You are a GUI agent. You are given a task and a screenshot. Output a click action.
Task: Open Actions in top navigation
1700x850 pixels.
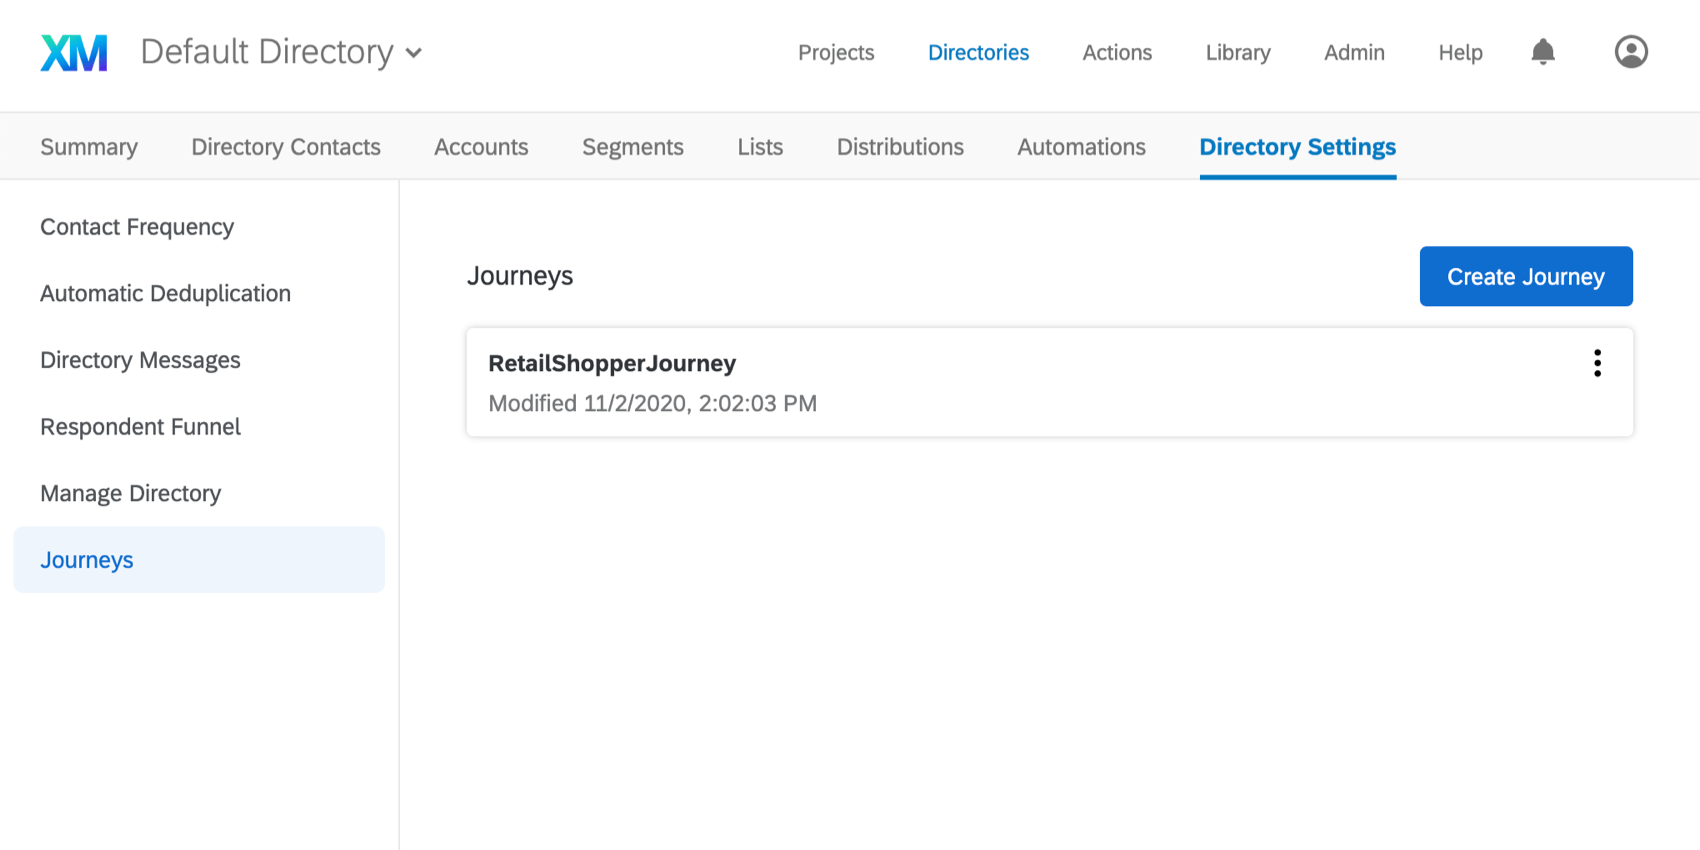pos(1117,53)
